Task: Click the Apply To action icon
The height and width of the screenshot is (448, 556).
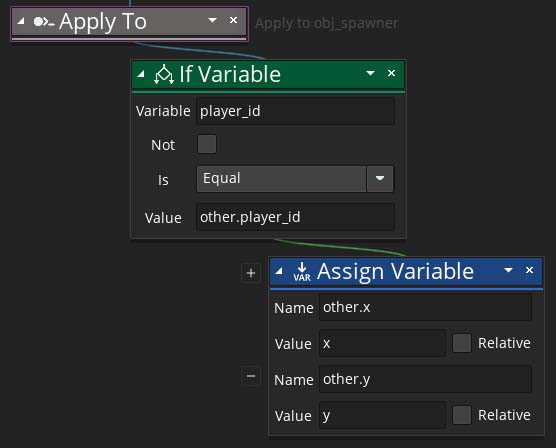Action: coord(44,22)
